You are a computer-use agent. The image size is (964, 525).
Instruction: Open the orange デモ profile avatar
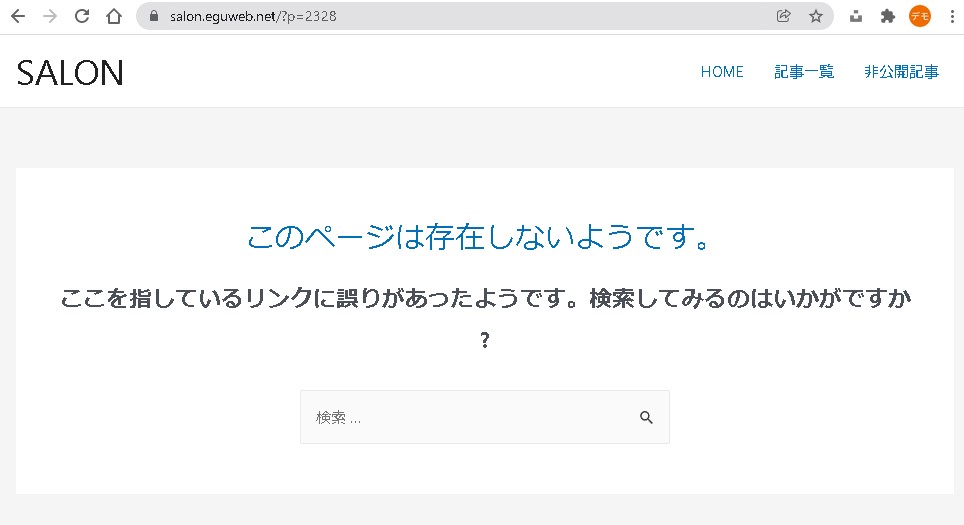pyautogui.click(x=919, y=16)
